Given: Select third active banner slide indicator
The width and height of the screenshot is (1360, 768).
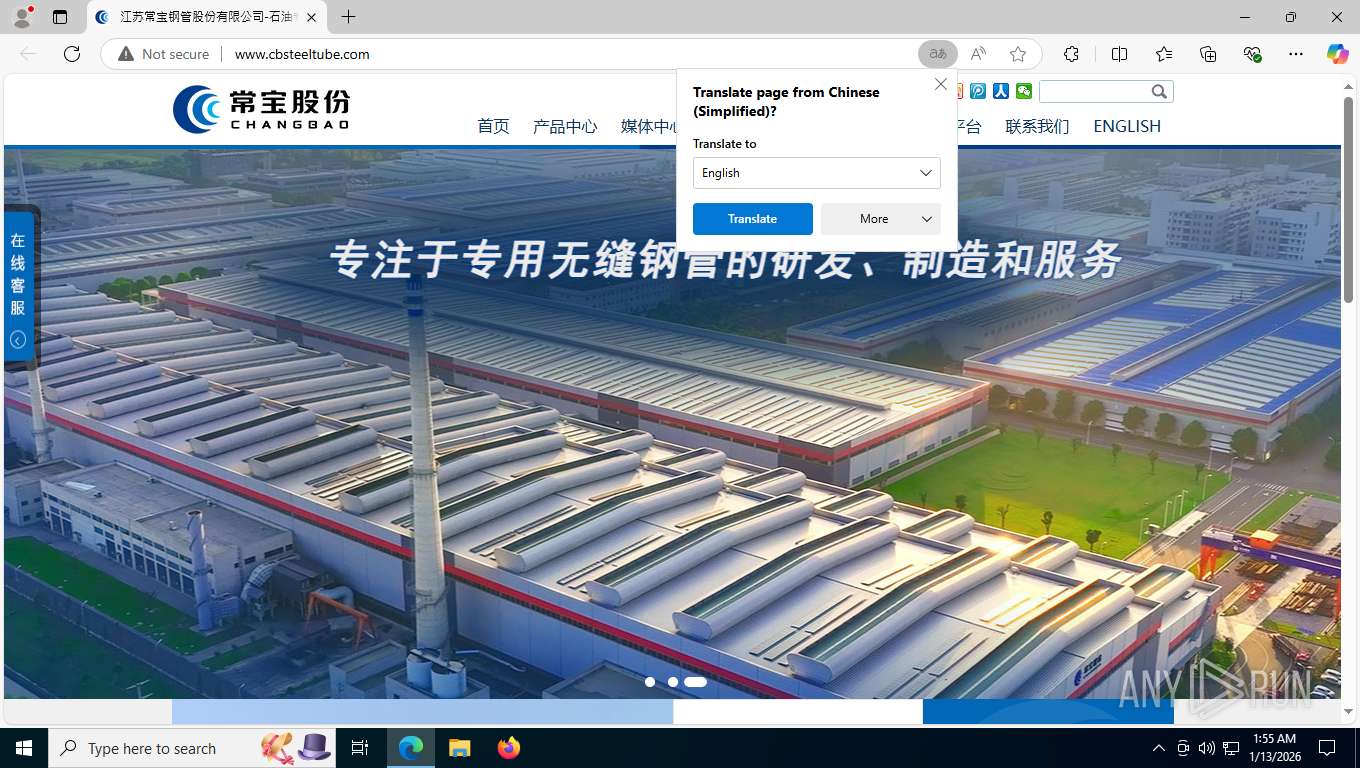Looking at the screenshot, I should click(x=696, y=682).
